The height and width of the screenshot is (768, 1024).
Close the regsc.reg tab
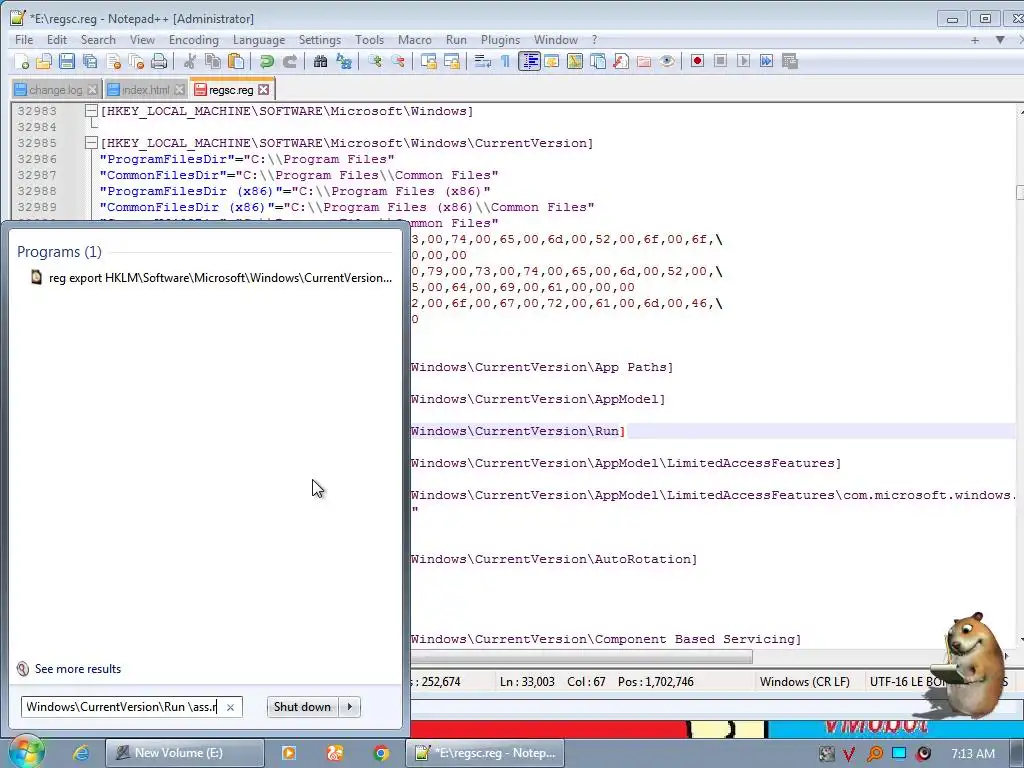(263, 89)
